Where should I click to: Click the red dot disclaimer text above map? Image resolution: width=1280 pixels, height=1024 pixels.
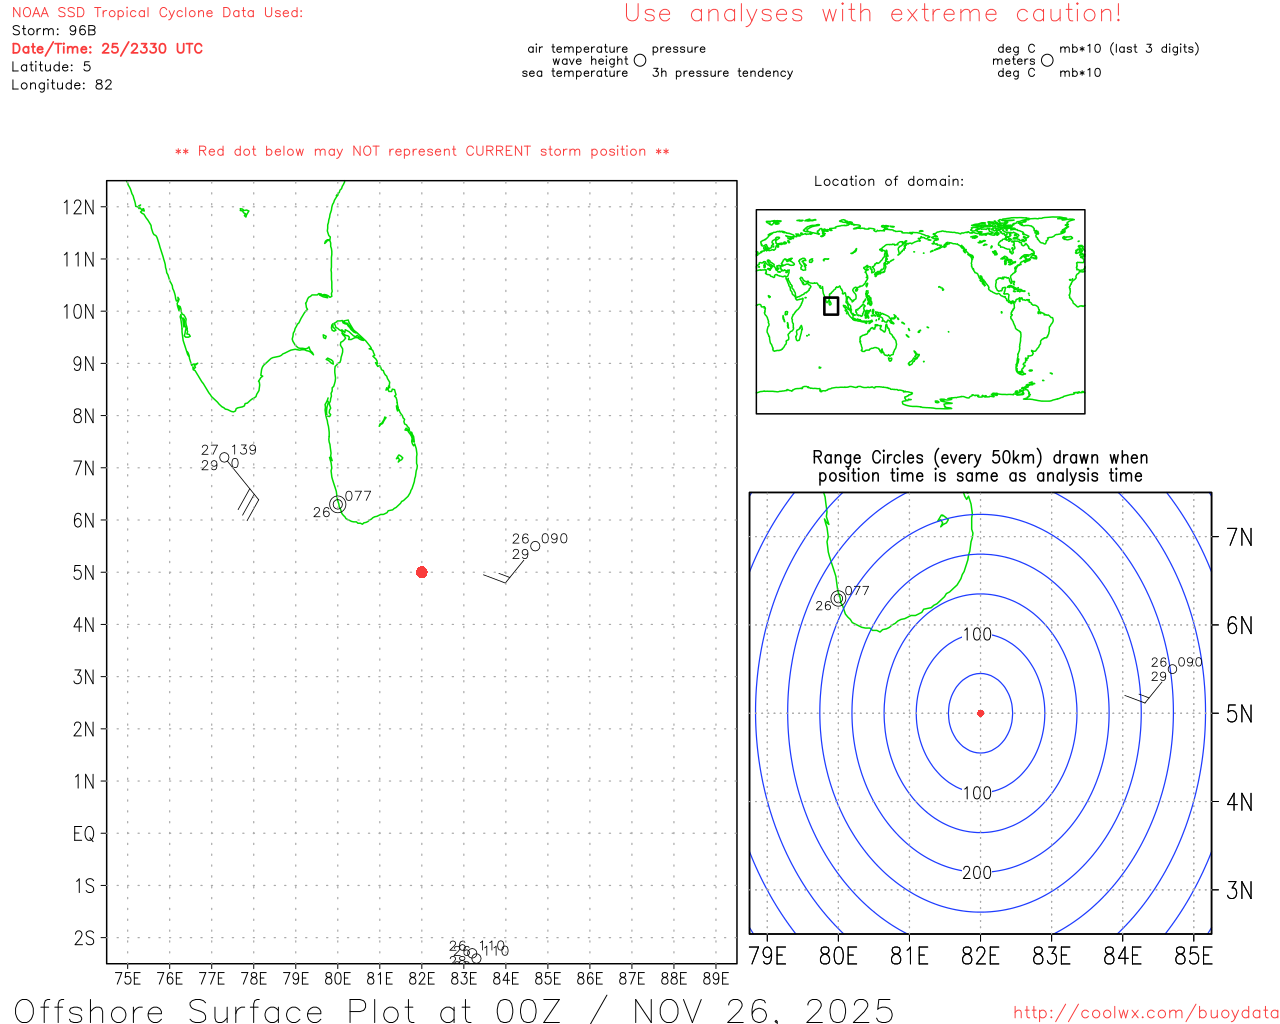point(422,151)
